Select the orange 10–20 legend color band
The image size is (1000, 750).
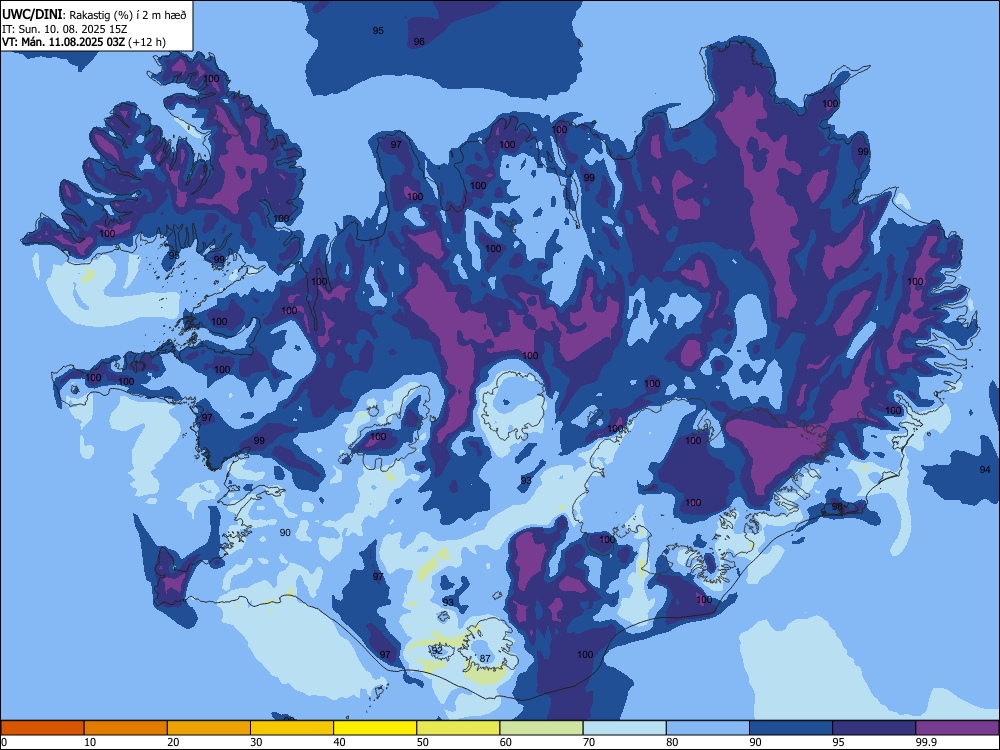[x=126, y=728]
